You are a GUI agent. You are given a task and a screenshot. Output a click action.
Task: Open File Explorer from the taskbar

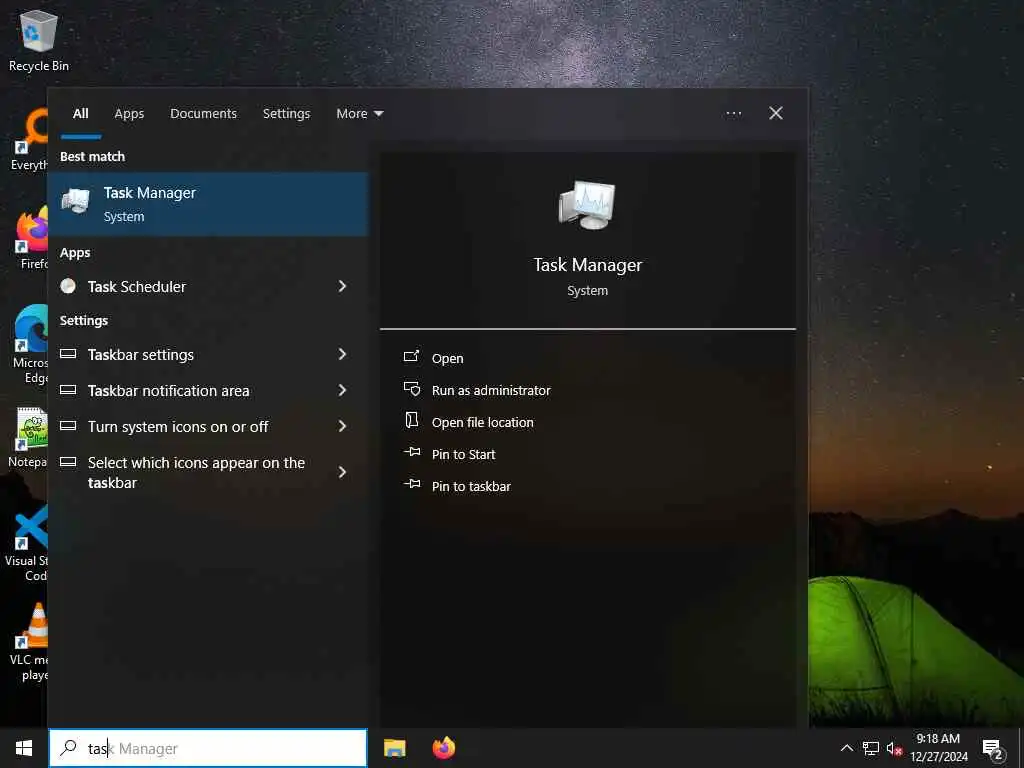394,748
